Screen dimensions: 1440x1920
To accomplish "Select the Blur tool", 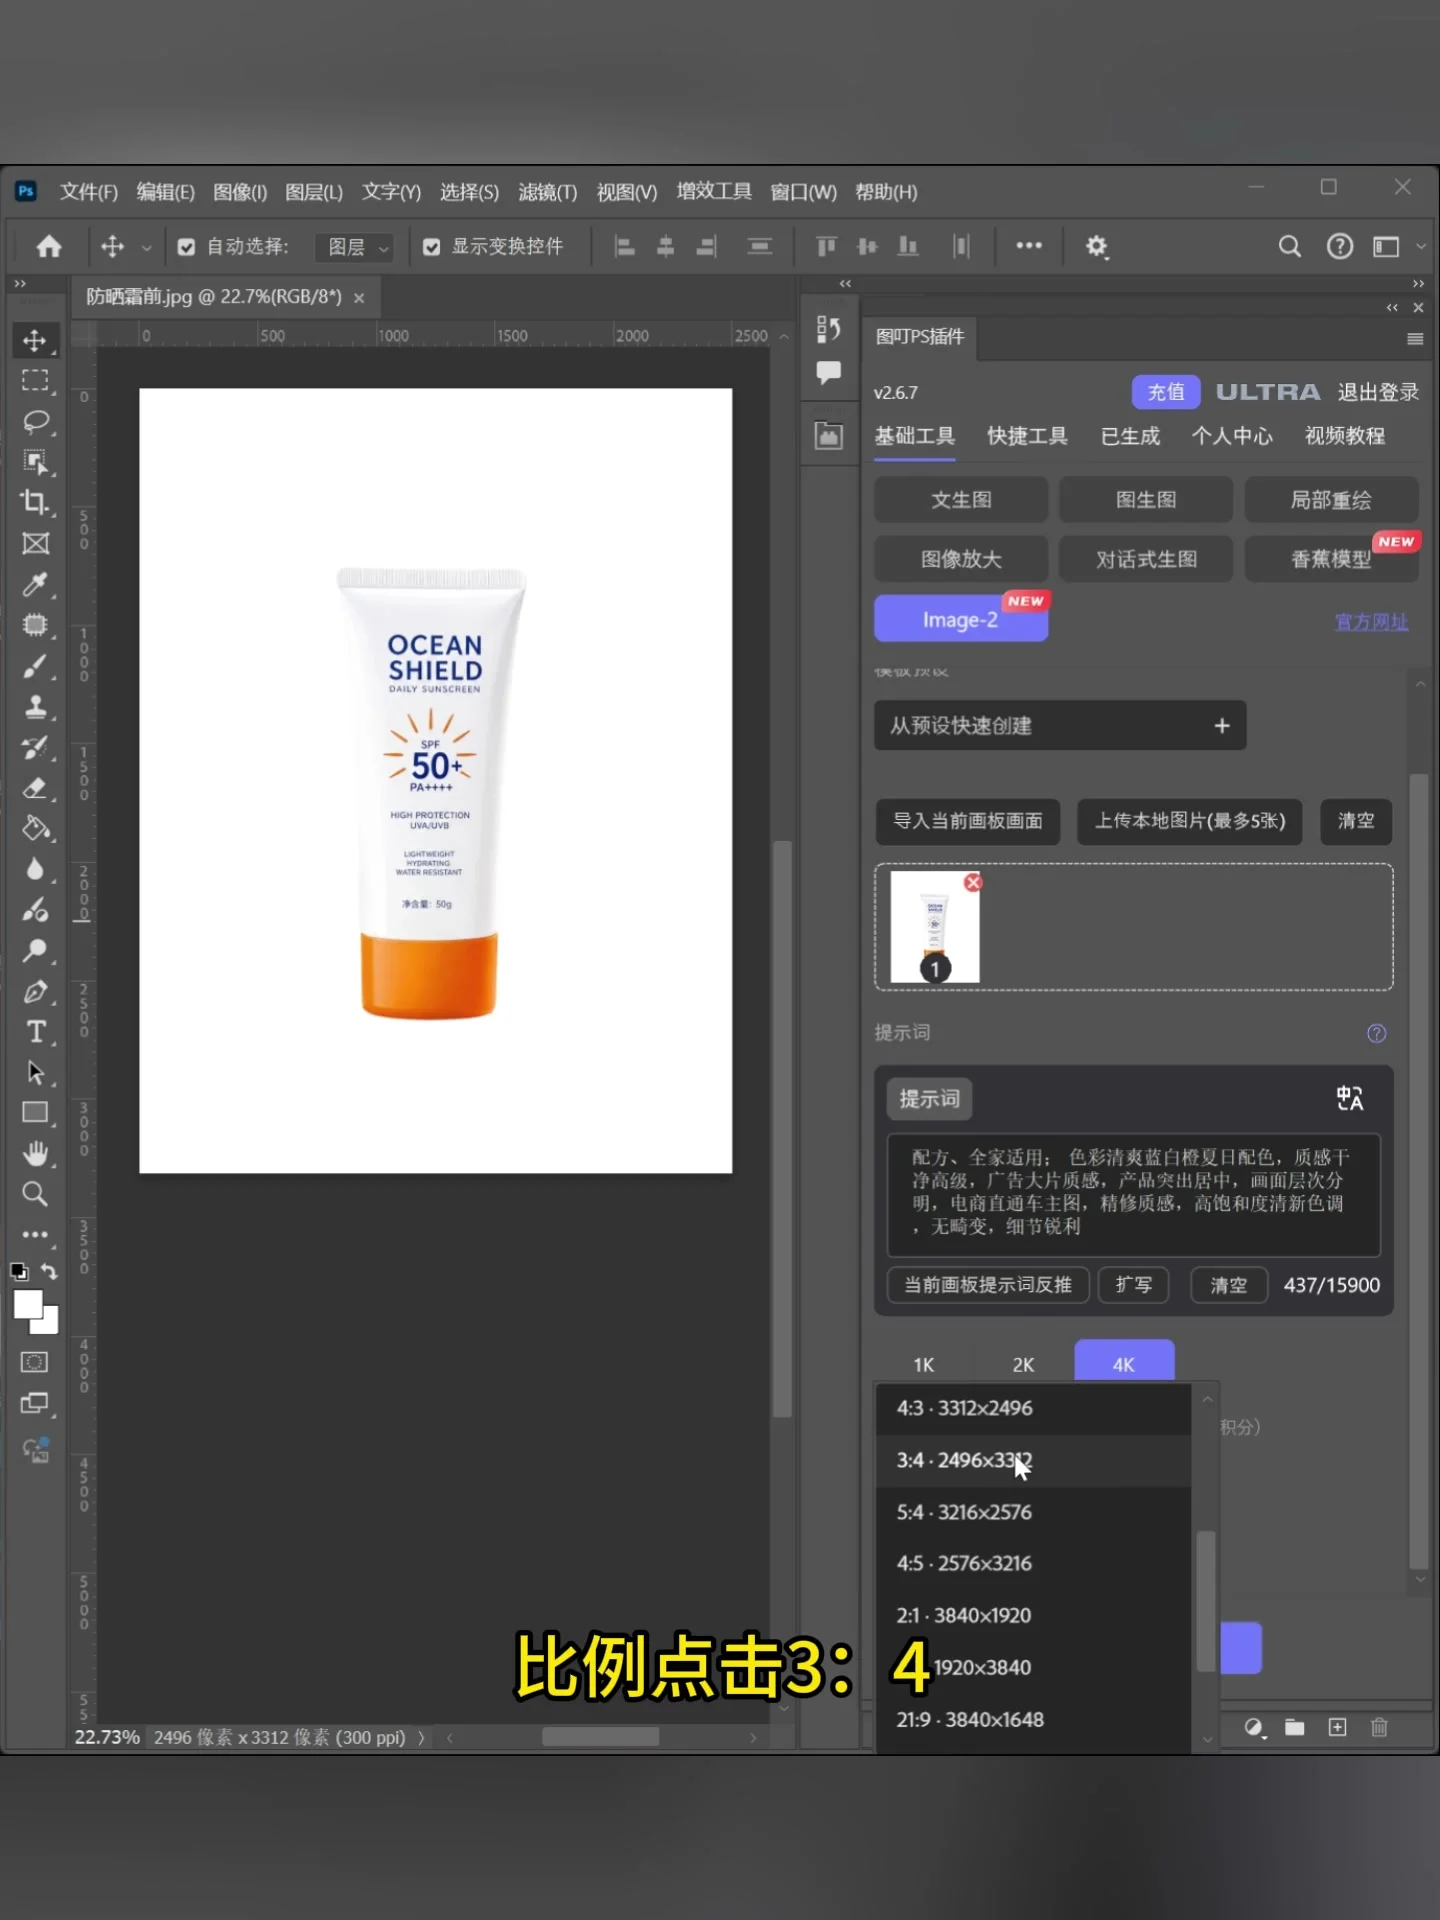I will click(35, 869).
